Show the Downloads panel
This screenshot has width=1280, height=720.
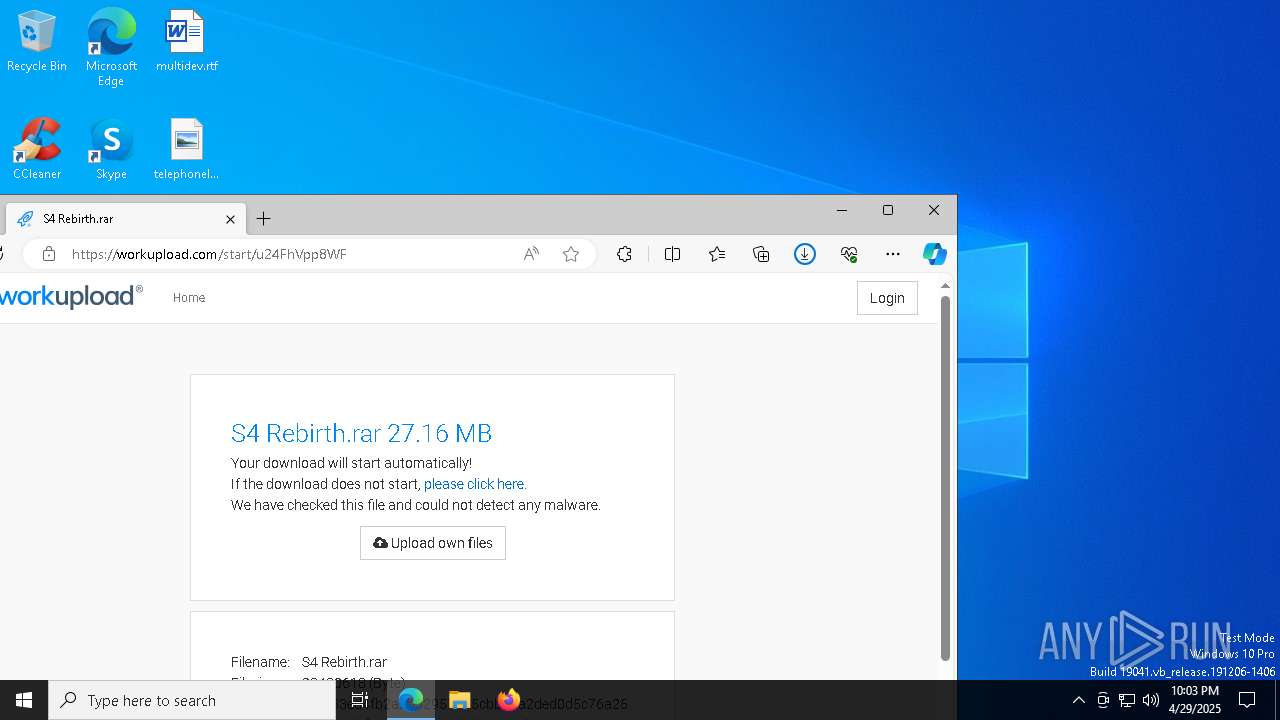pos(805,254)
